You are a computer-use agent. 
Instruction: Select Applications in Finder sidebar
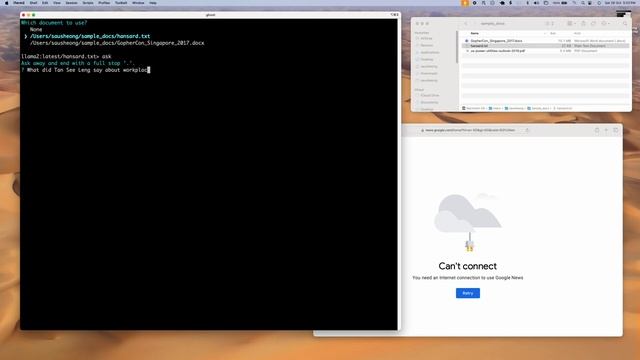pos(430,52)
